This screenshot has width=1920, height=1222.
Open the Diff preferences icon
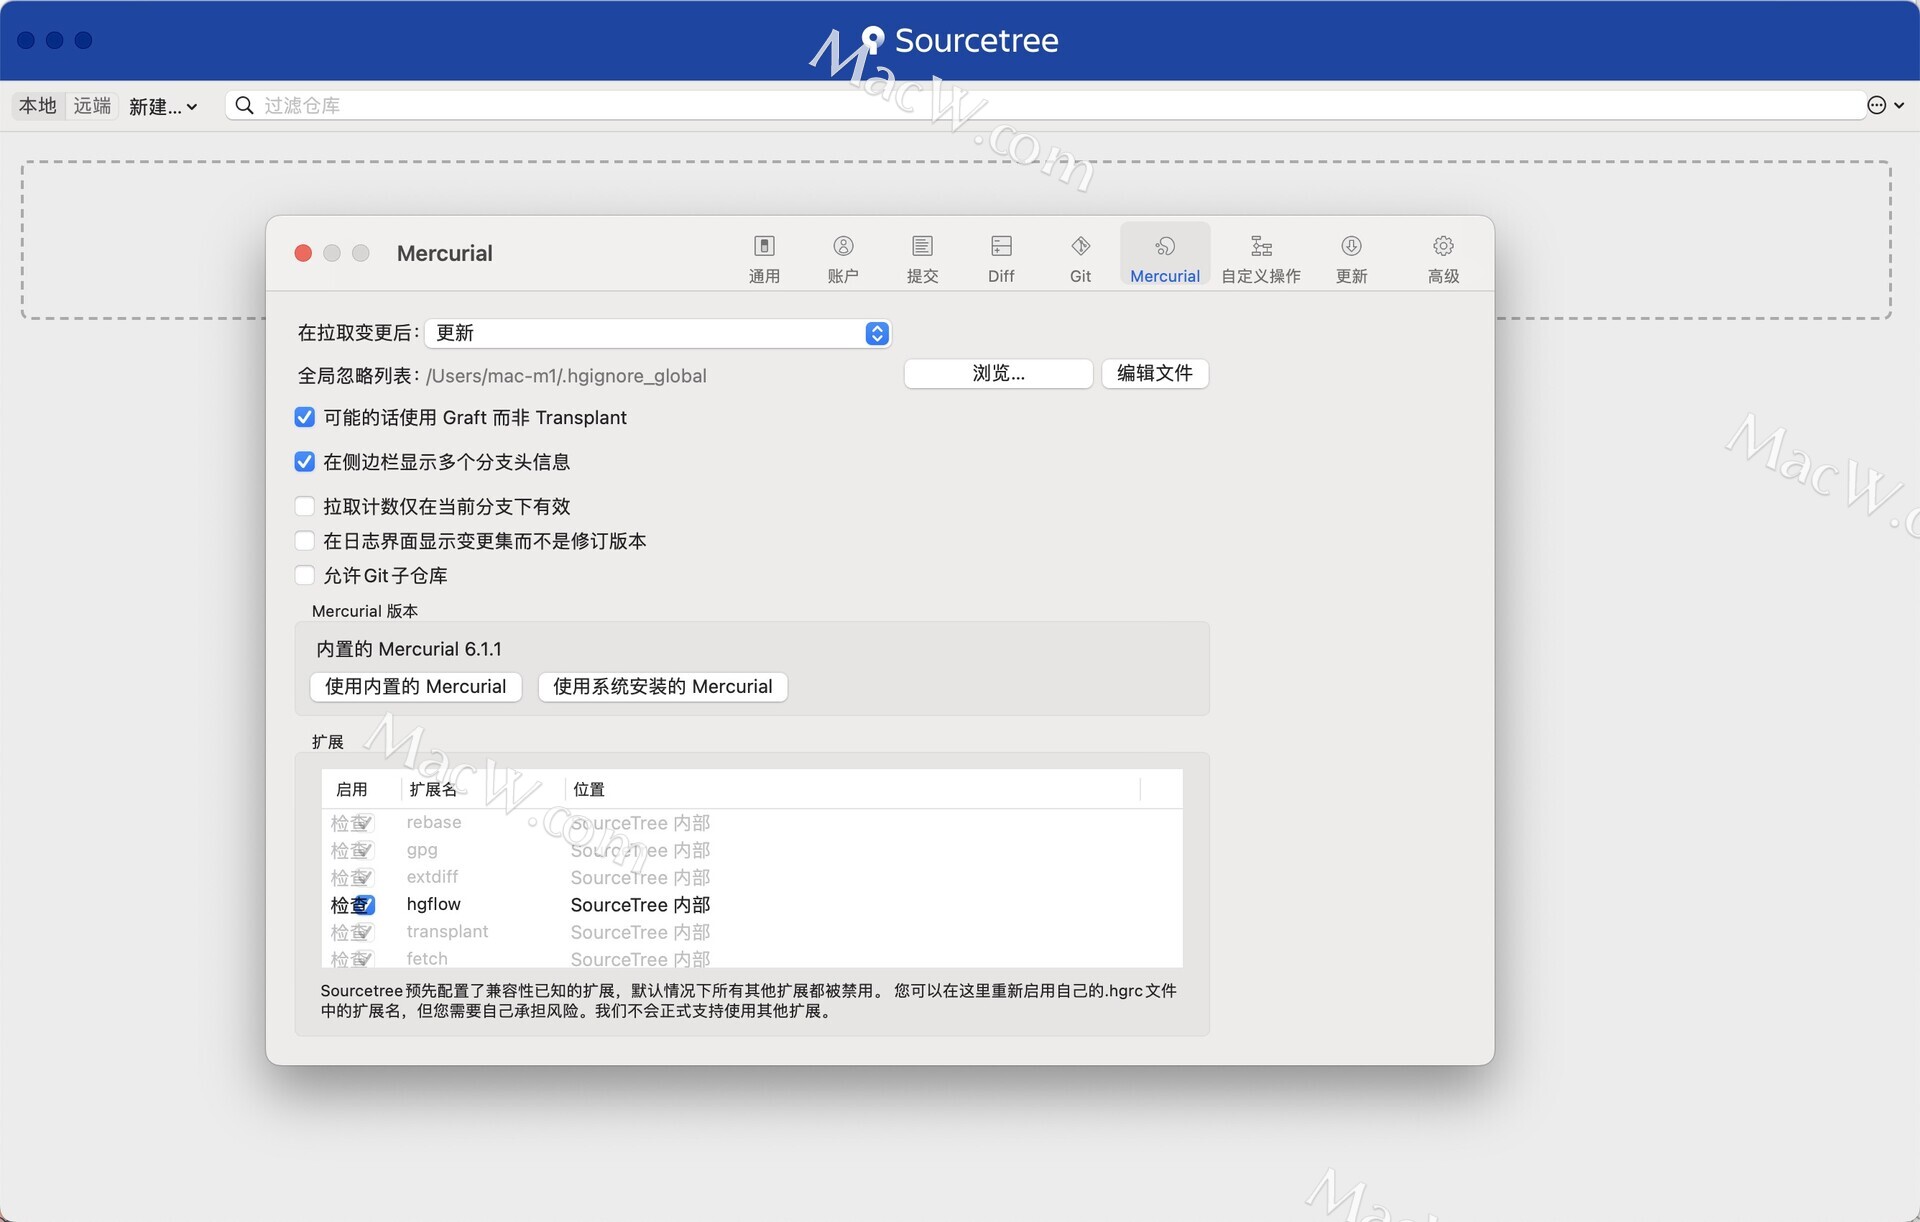tap(1001, 257)
